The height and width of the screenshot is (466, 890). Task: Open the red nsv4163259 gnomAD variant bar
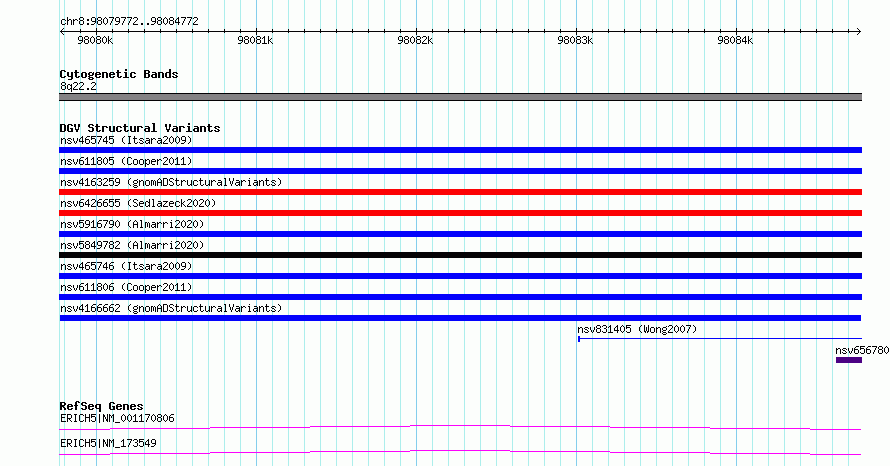pos(460,192)
